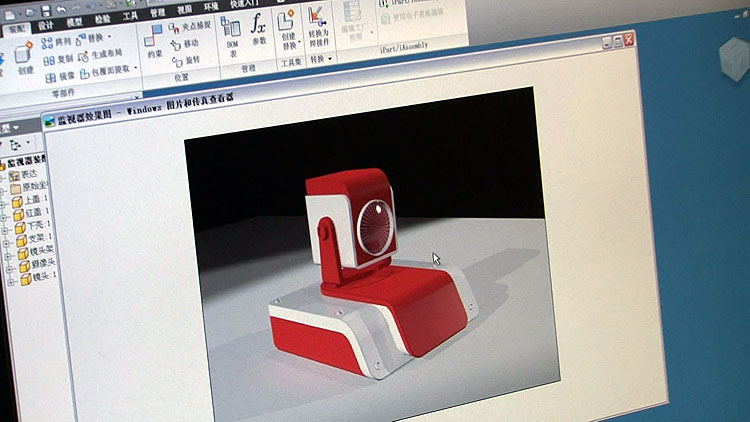Expand the 支架:1 tree node
This screenshot has width=750, height=422.
[6, 241]
